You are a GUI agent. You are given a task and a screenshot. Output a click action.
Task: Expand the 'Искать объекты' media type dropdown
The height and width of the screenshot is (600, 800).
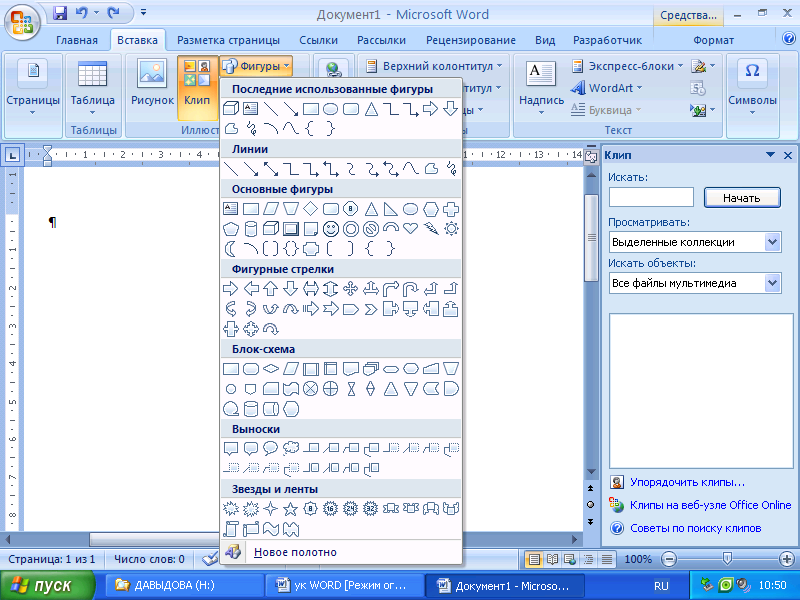(x=772, y=283)
